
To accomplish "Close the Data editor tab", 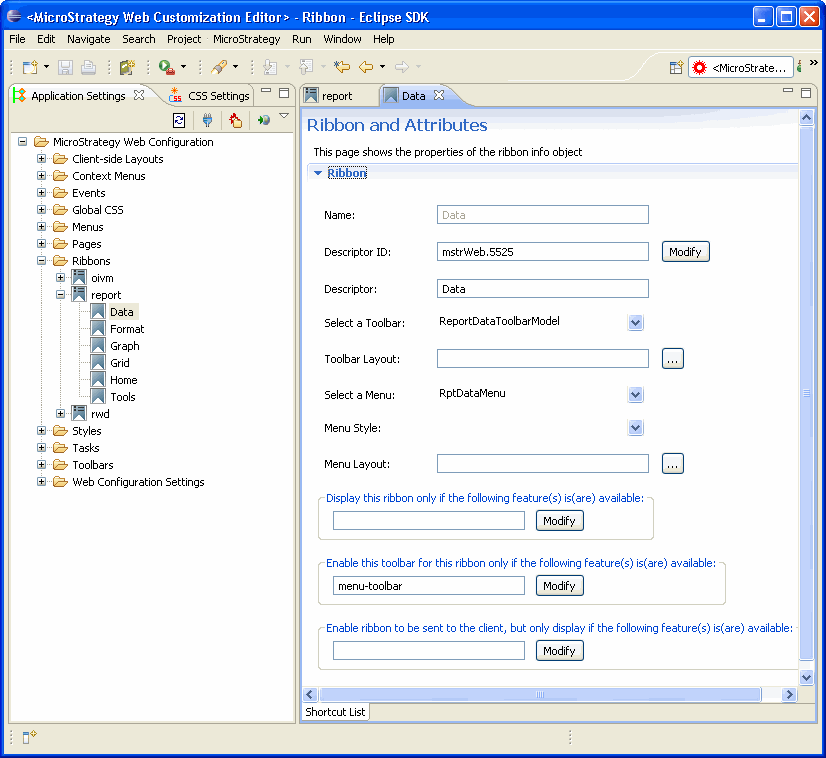I will 439,95.
